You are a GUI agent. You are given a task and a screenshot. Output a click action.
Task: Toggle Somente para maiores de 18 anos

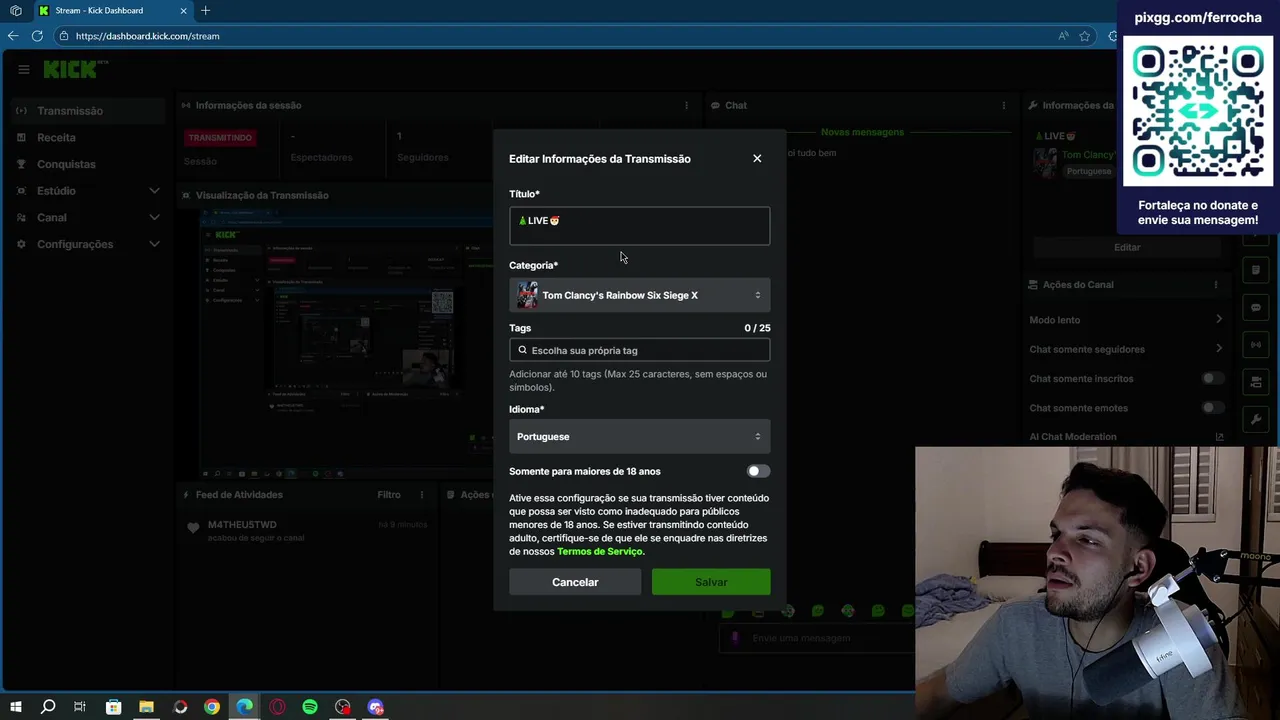758,471
